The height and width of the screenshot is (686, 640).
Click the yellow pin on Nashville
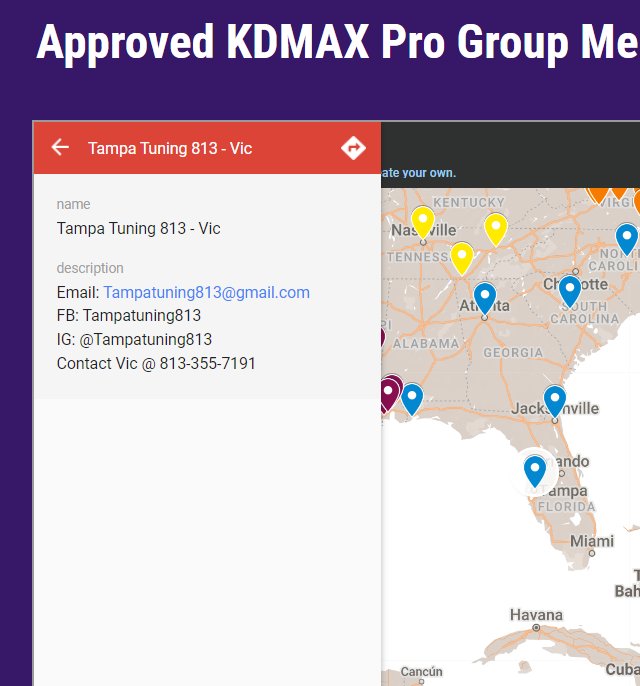423,223
